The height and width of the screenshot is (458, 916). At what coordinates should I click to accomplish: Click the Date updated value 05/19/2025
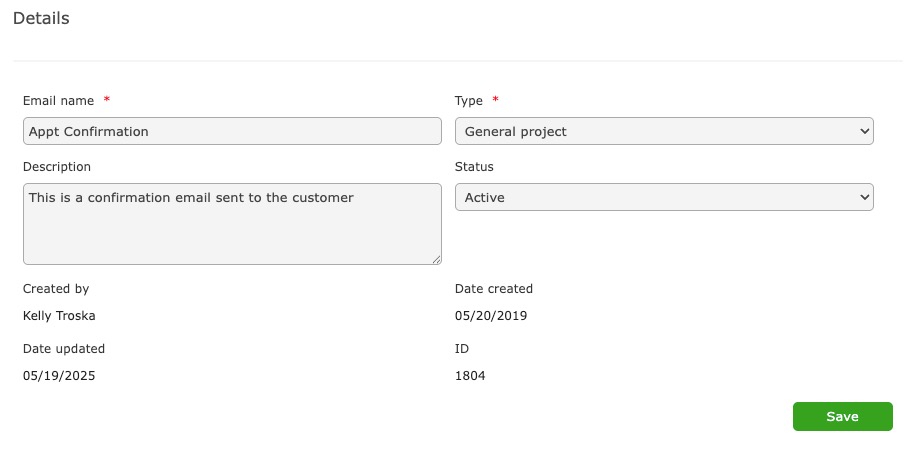(59, 376)
